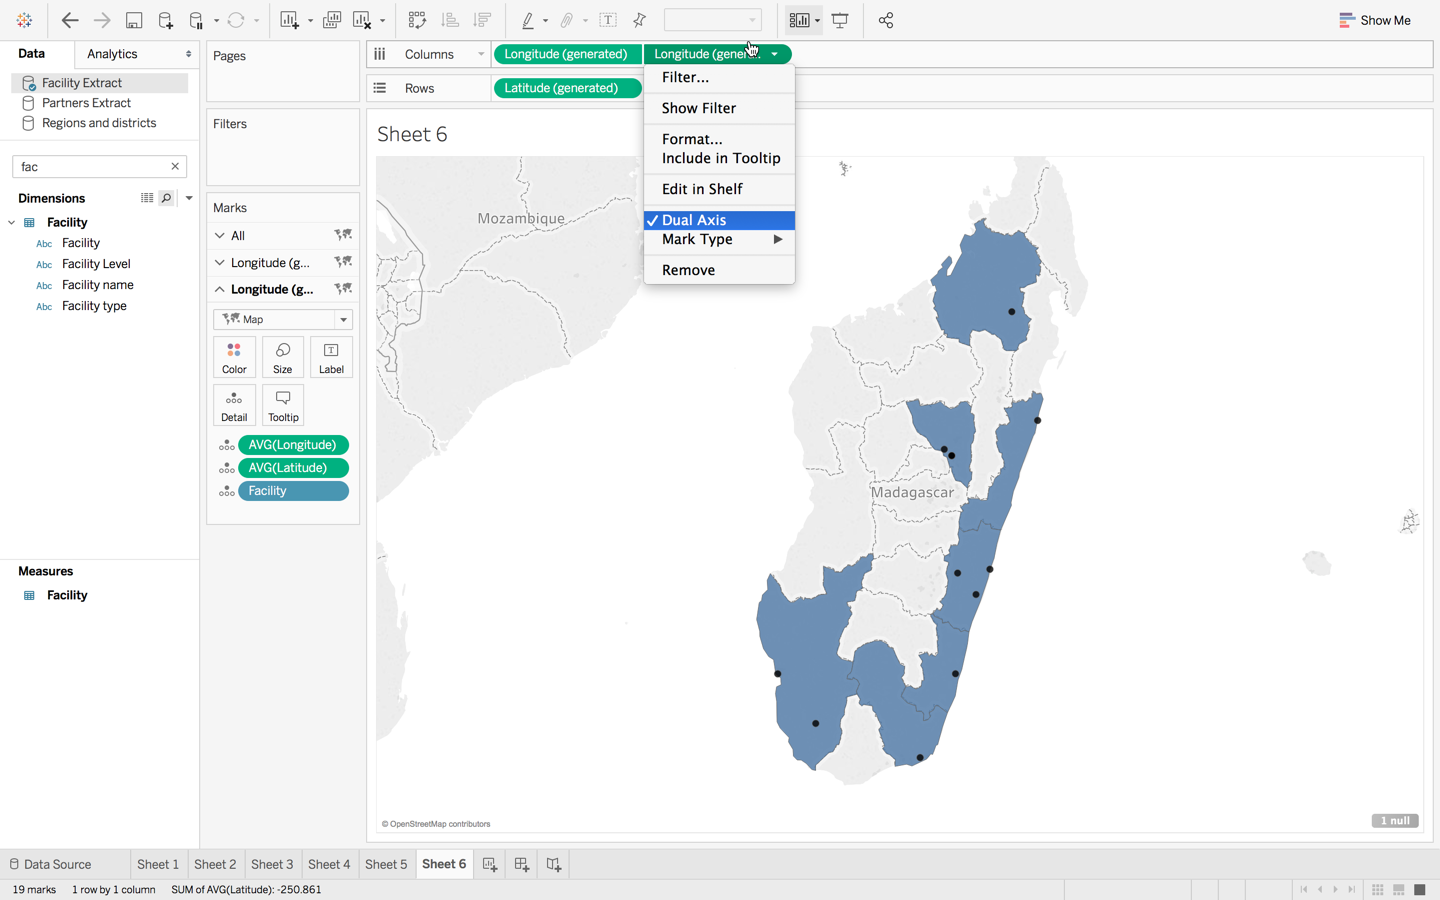
Task: Collapse the Facility dimension tree
Action: [x=11, y=221]
